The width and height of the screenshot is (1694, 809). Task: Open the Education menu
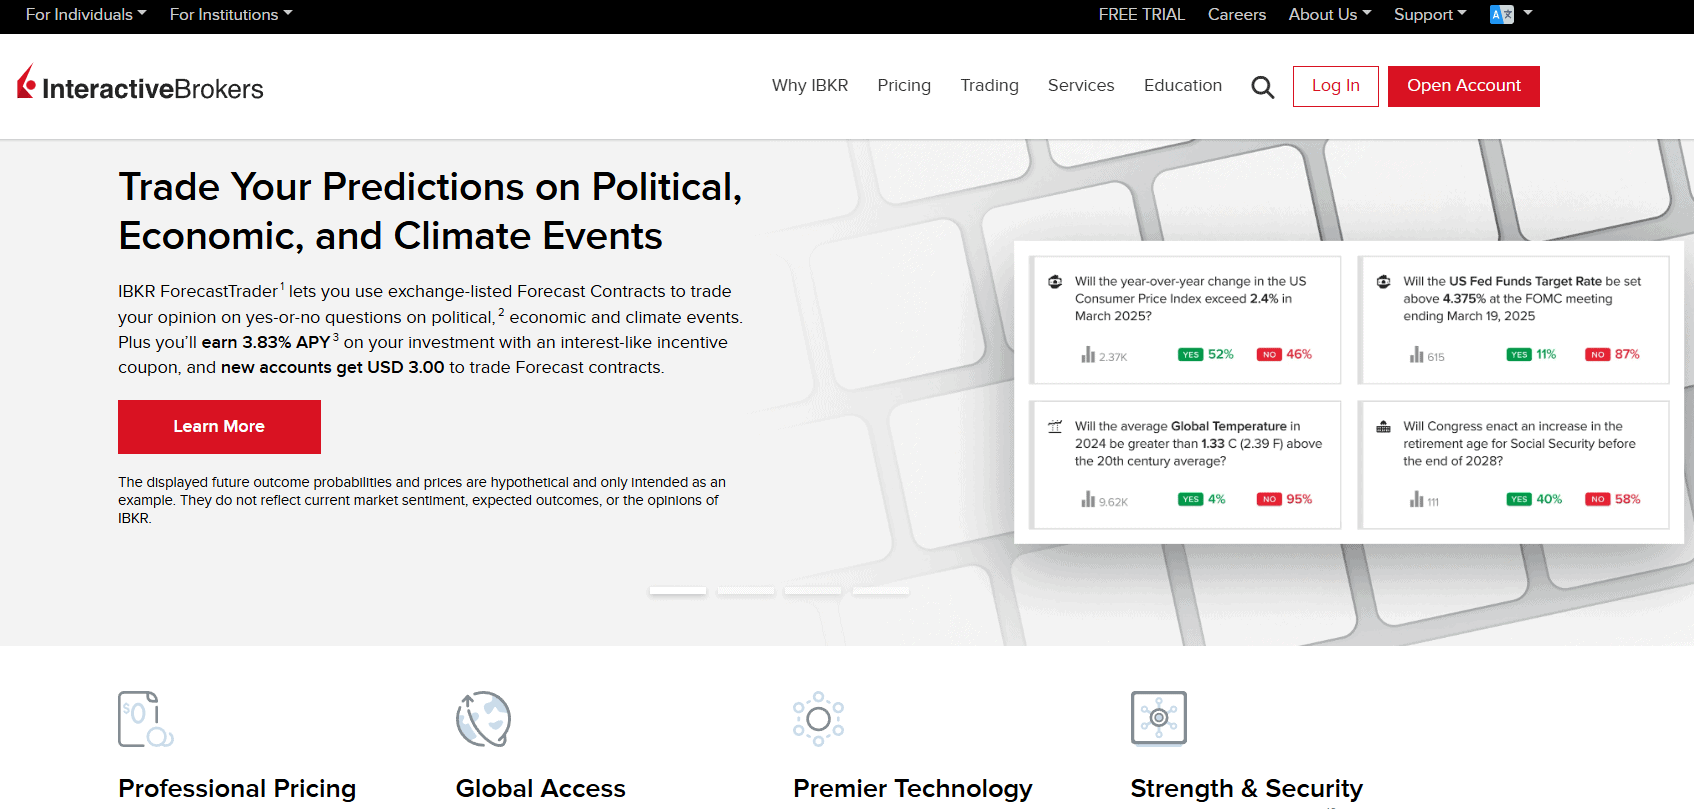pyautogui.click(x=1183, y=86)
